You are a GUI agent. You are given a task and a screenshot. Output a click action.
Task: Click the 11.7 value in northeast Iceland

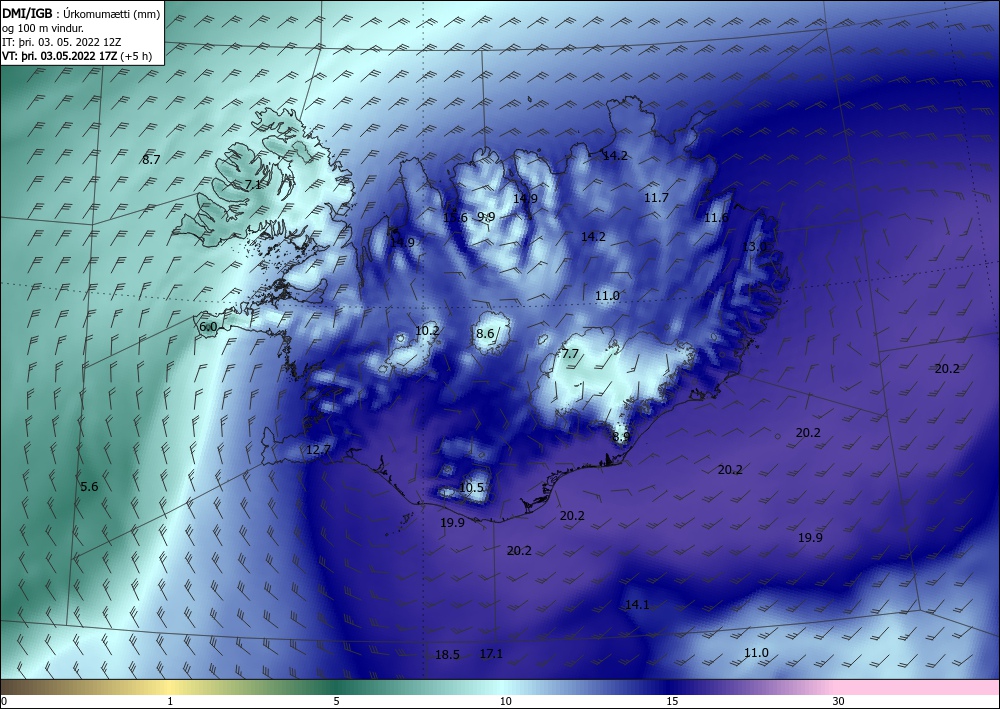tap(656, 198)
